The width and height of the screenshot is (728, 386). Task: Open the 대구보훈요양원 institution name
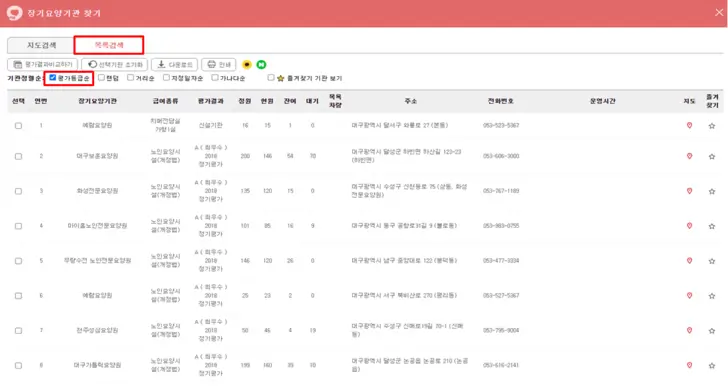[98, 156]
